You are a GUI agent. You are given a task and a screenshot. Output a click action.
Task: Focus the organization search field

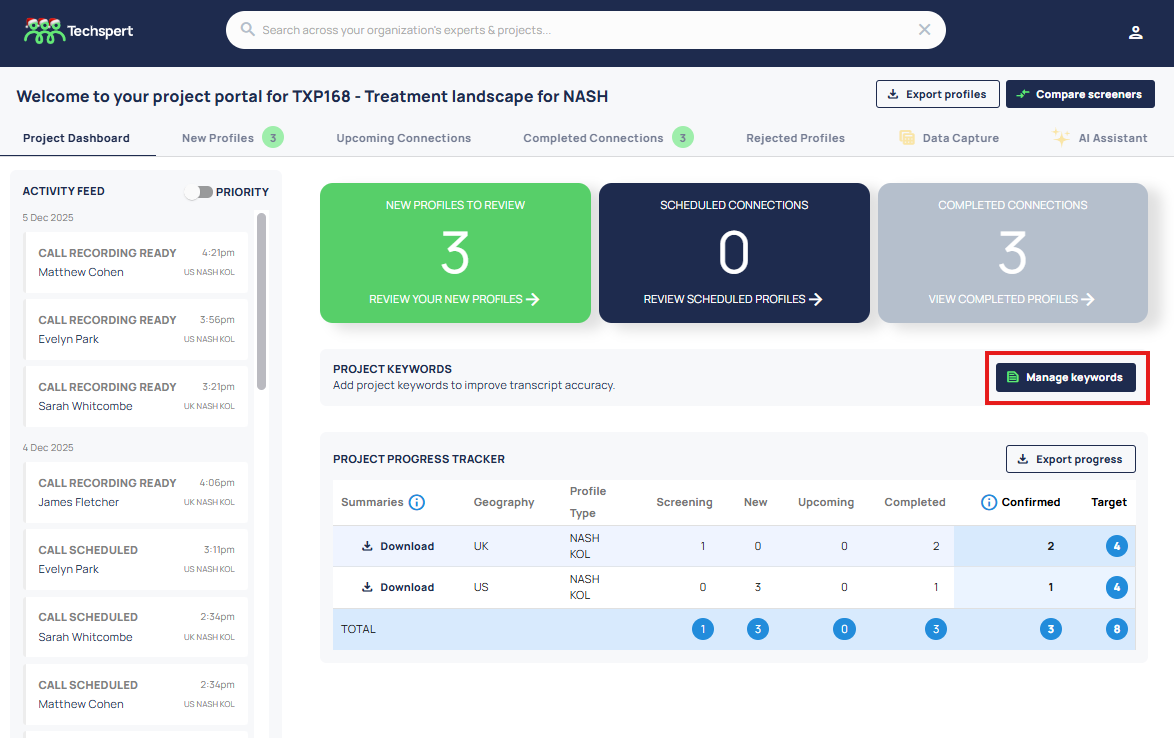click(580, 30)
